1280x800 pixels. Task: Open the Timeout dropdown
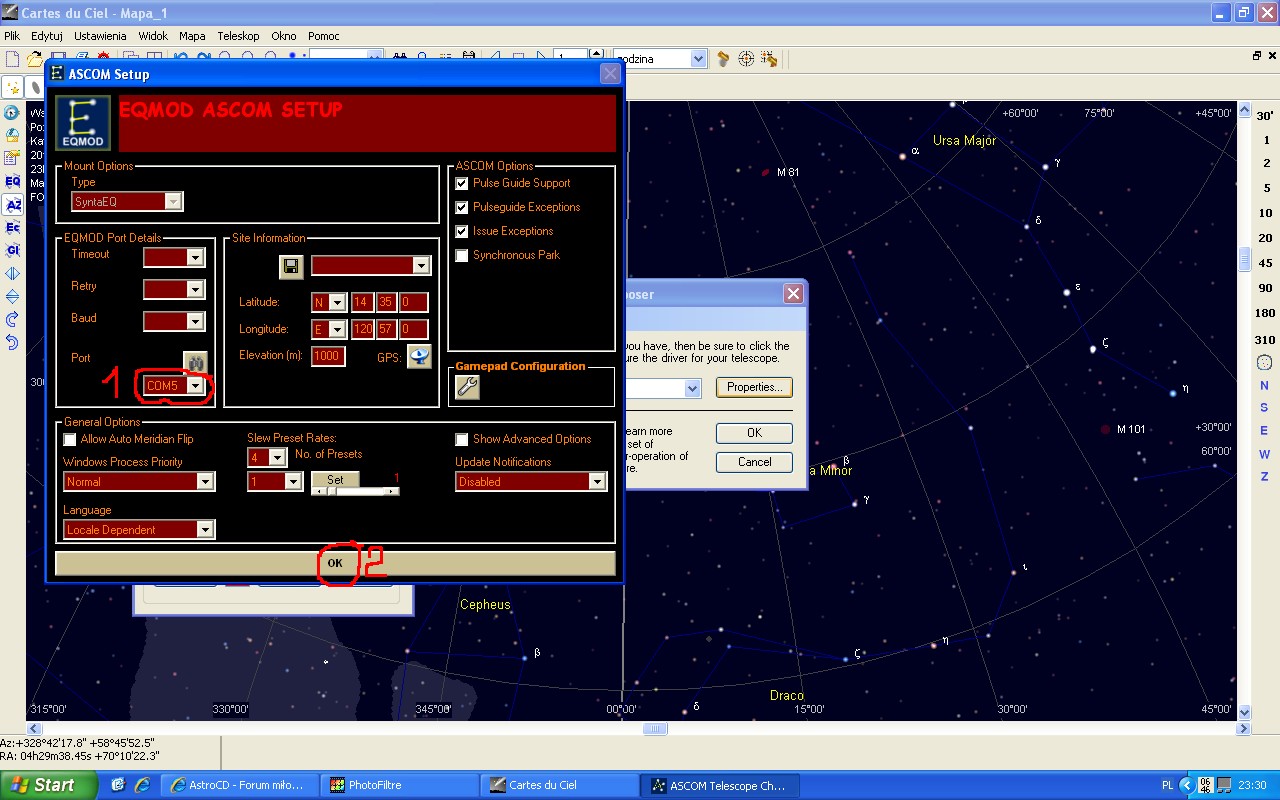pos(195,258)
